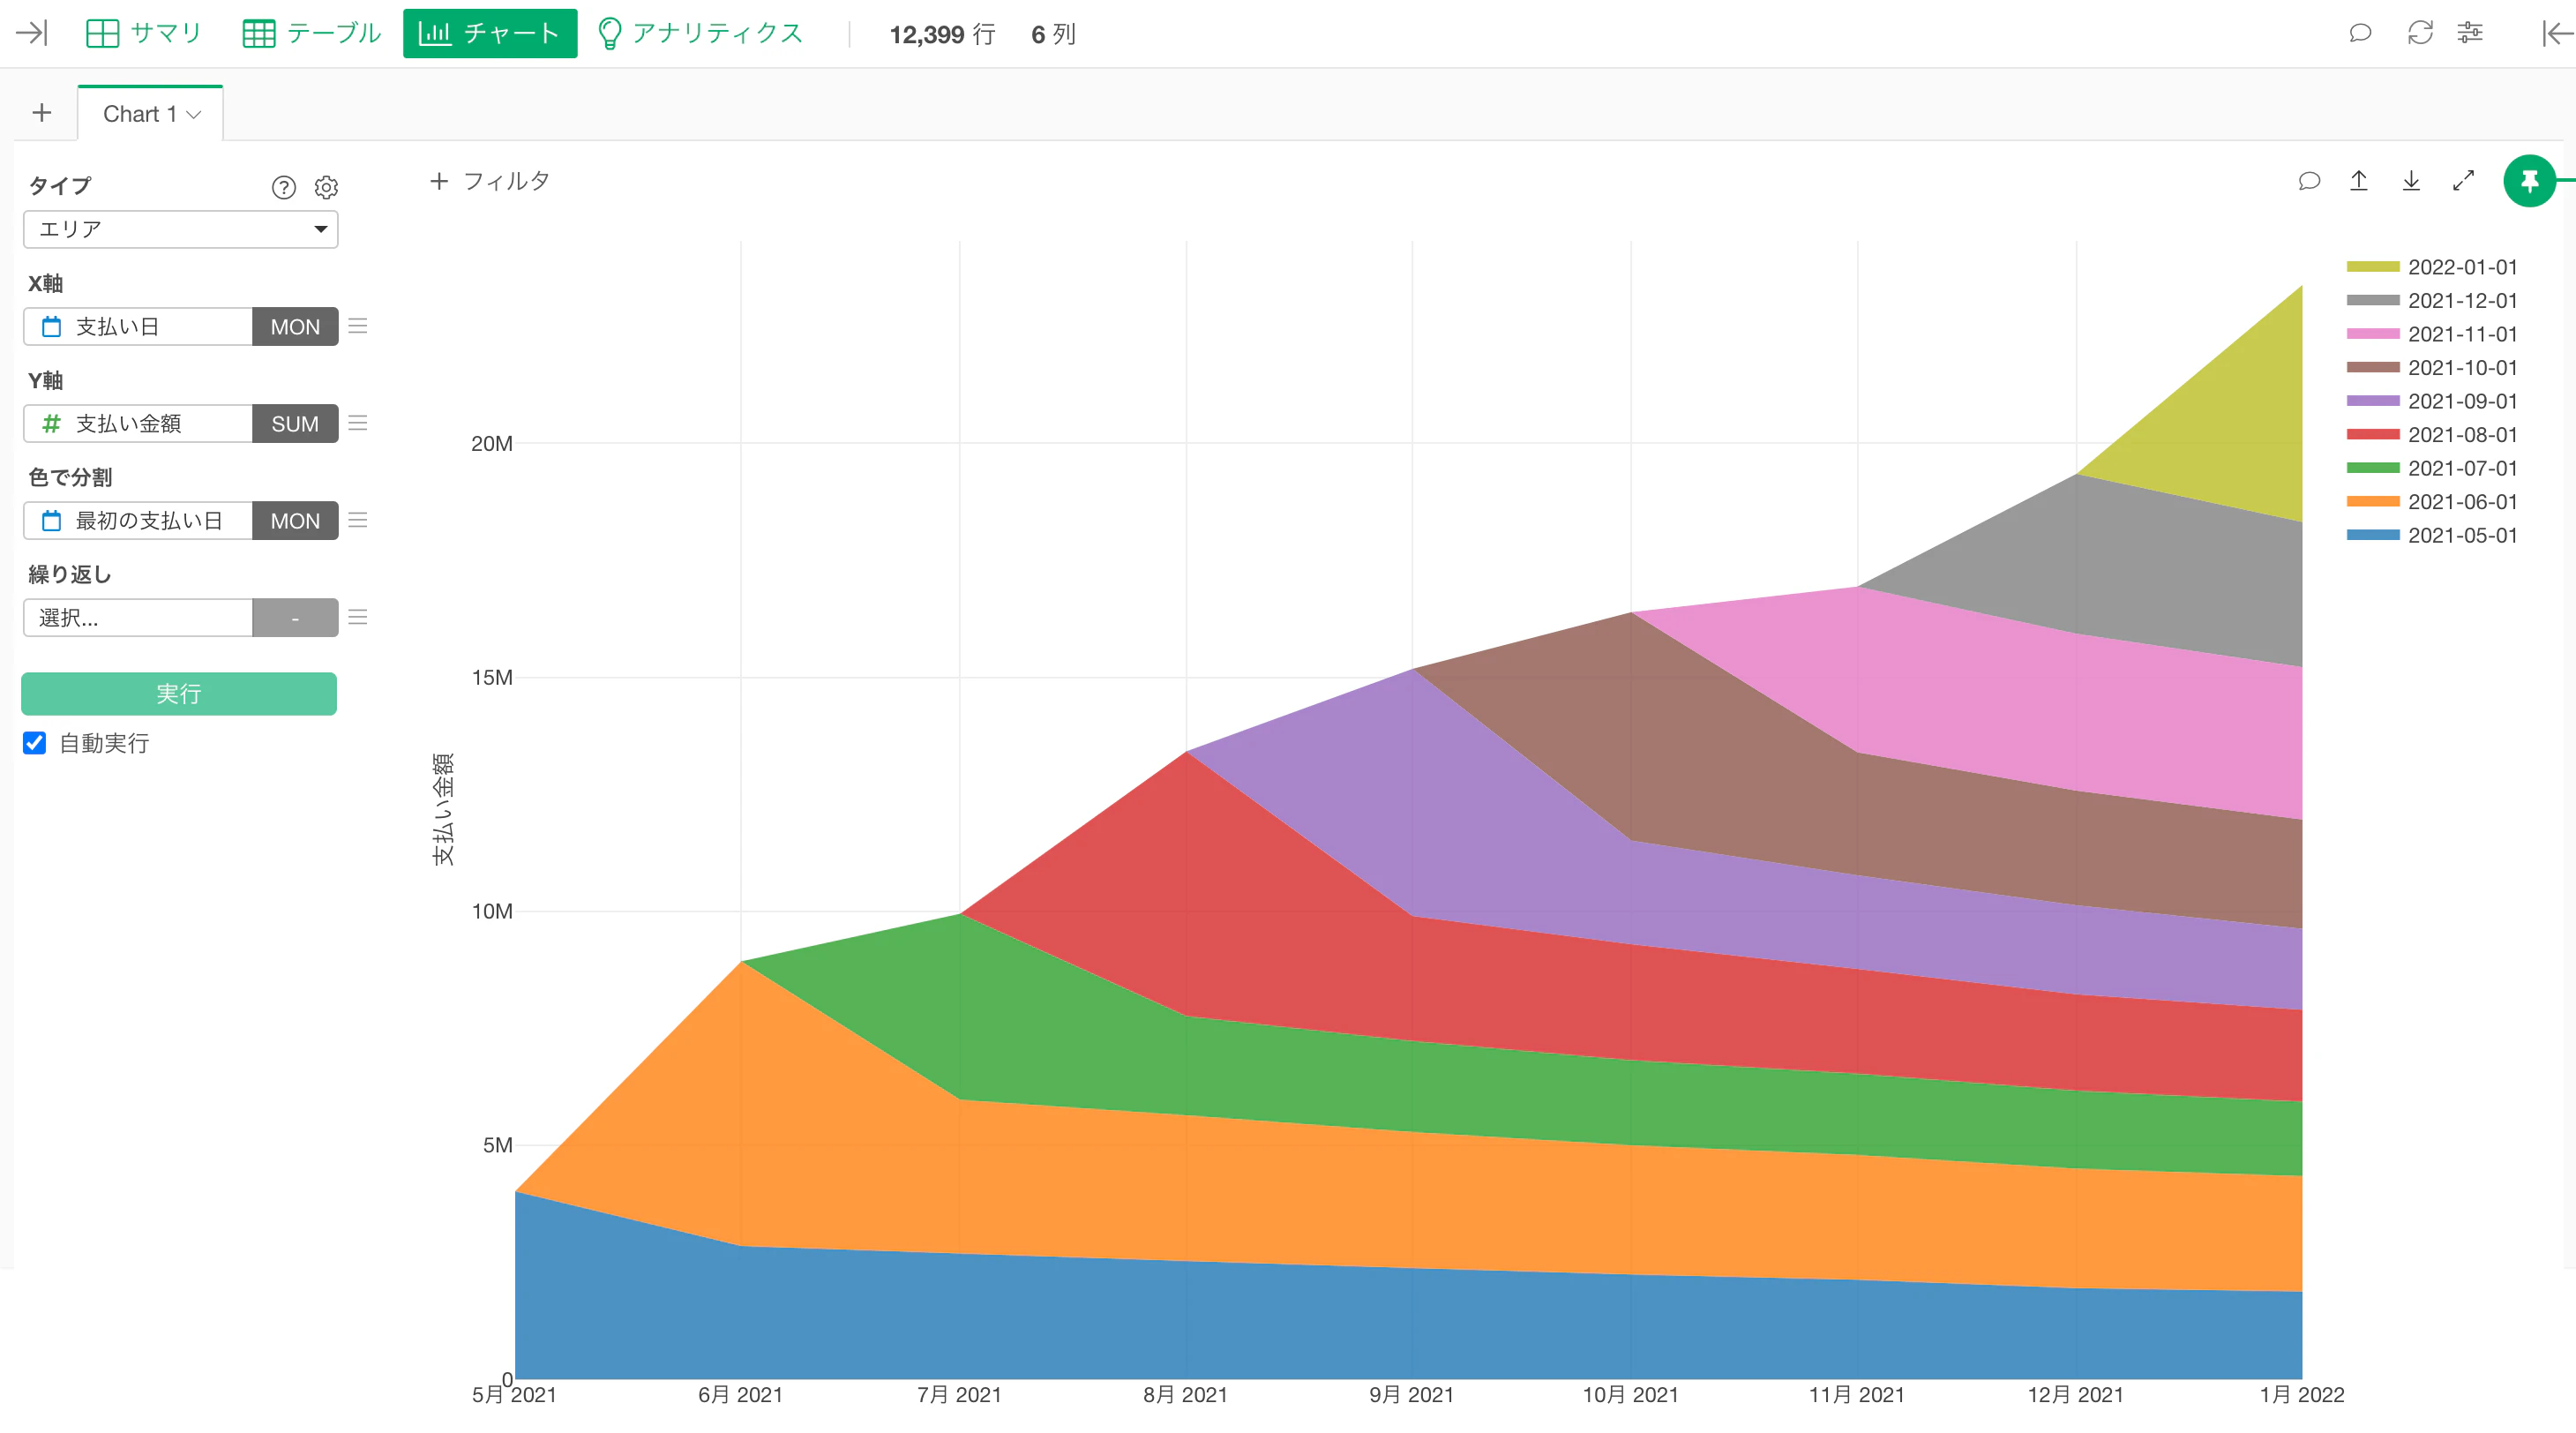Collapse the left panel with arrow icon
The height and width of the screenshot is (1433, 2576).
click(x=31, y=33)
